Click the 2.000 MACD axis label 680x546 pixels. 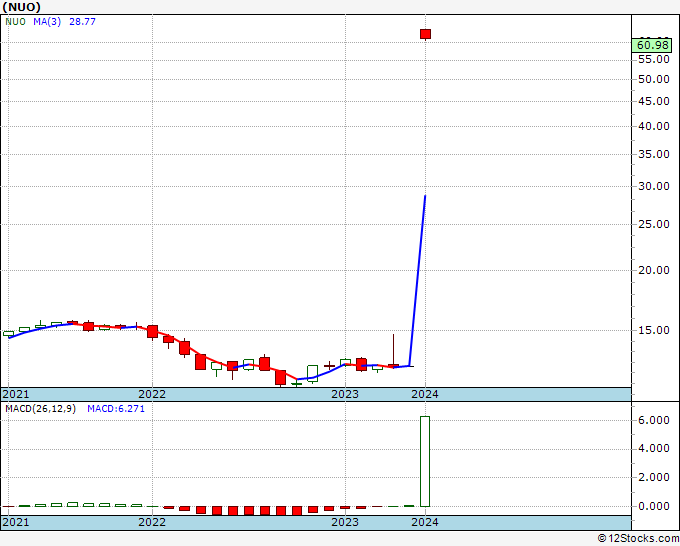tap(654, 477)
